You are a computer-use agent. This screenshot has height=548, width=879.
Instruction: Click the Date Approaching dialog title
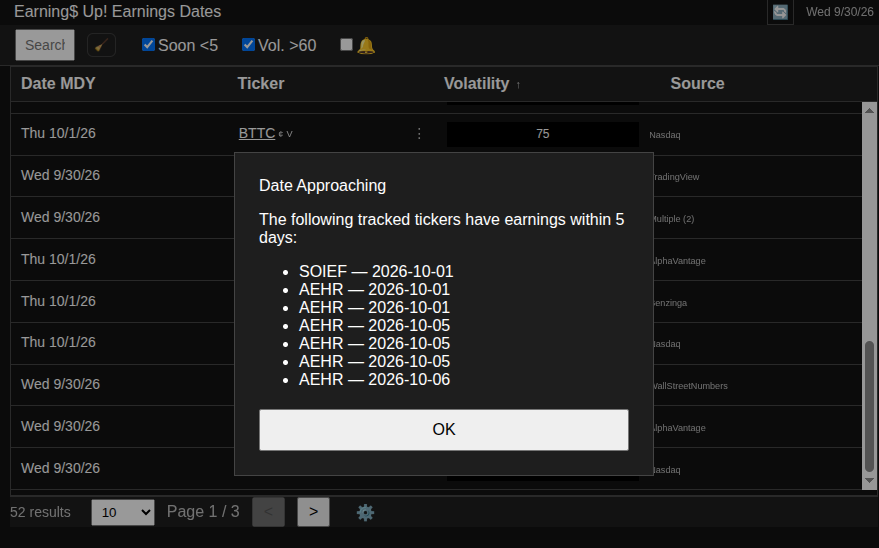[x=322, y=185]
